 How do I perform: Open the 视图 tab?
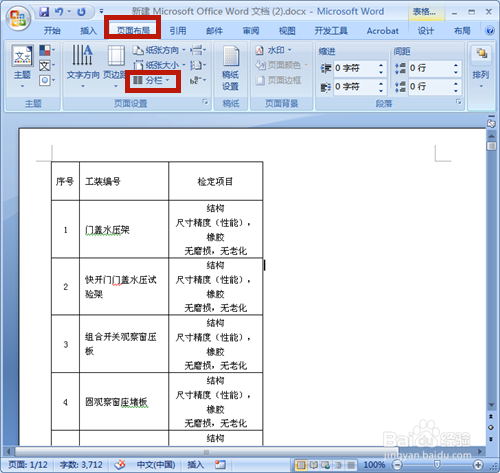(x=287, y=31)
